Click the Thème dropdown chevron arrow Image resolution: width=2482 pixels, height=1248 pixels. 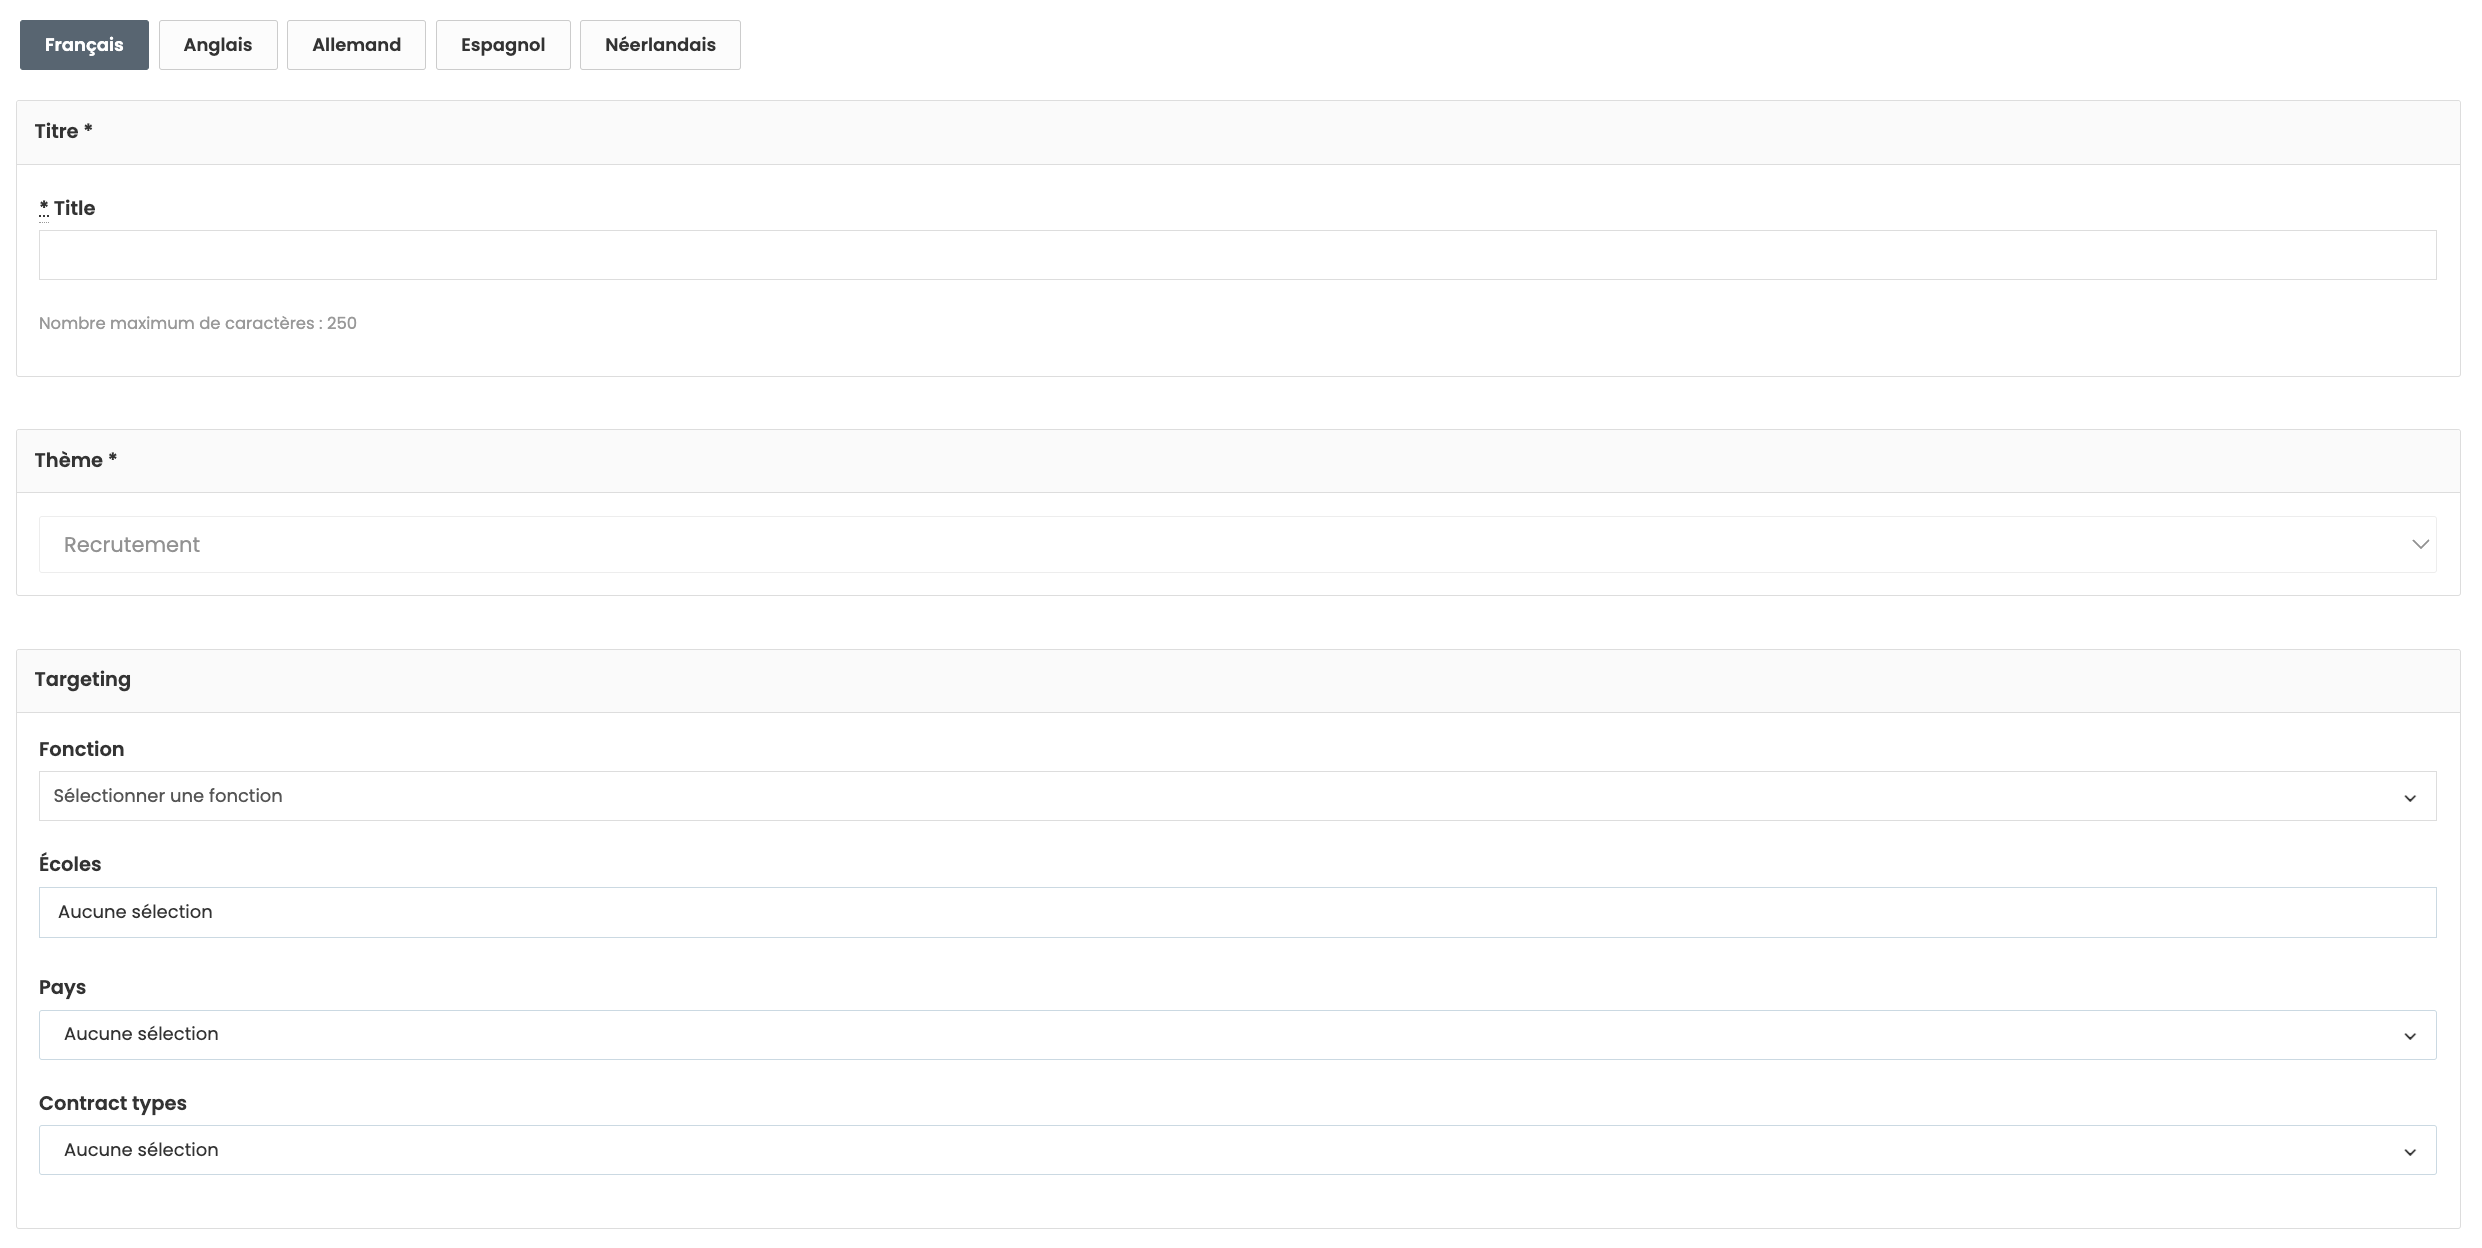2420,545
